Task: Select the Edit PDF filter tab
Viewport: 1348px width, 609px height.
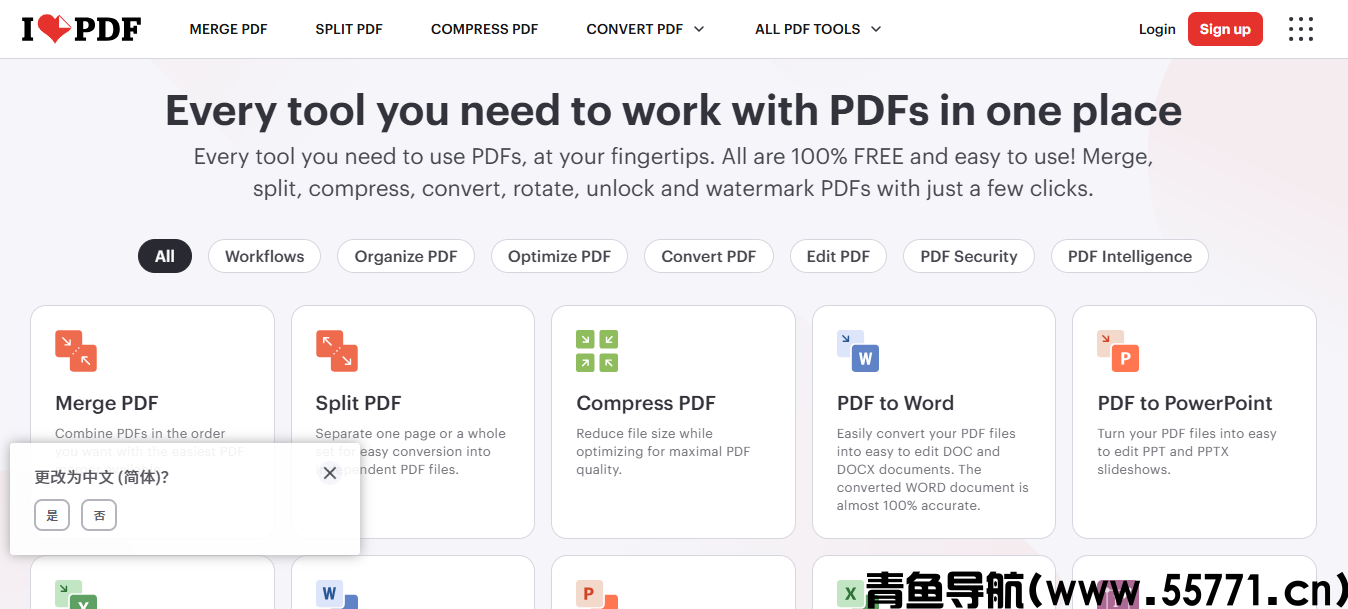Action: [x=838, y=256]
